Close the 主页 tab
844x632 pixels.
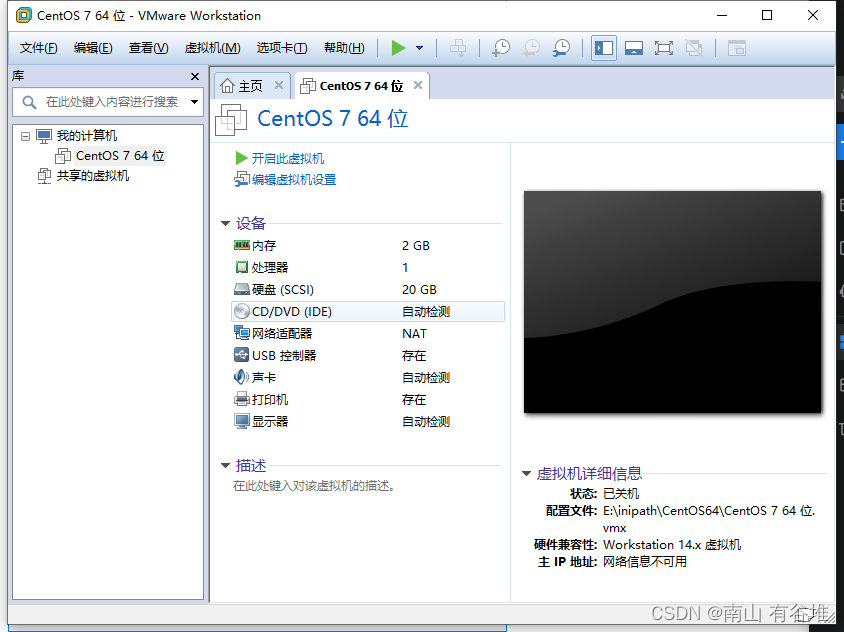click(279, 85)
